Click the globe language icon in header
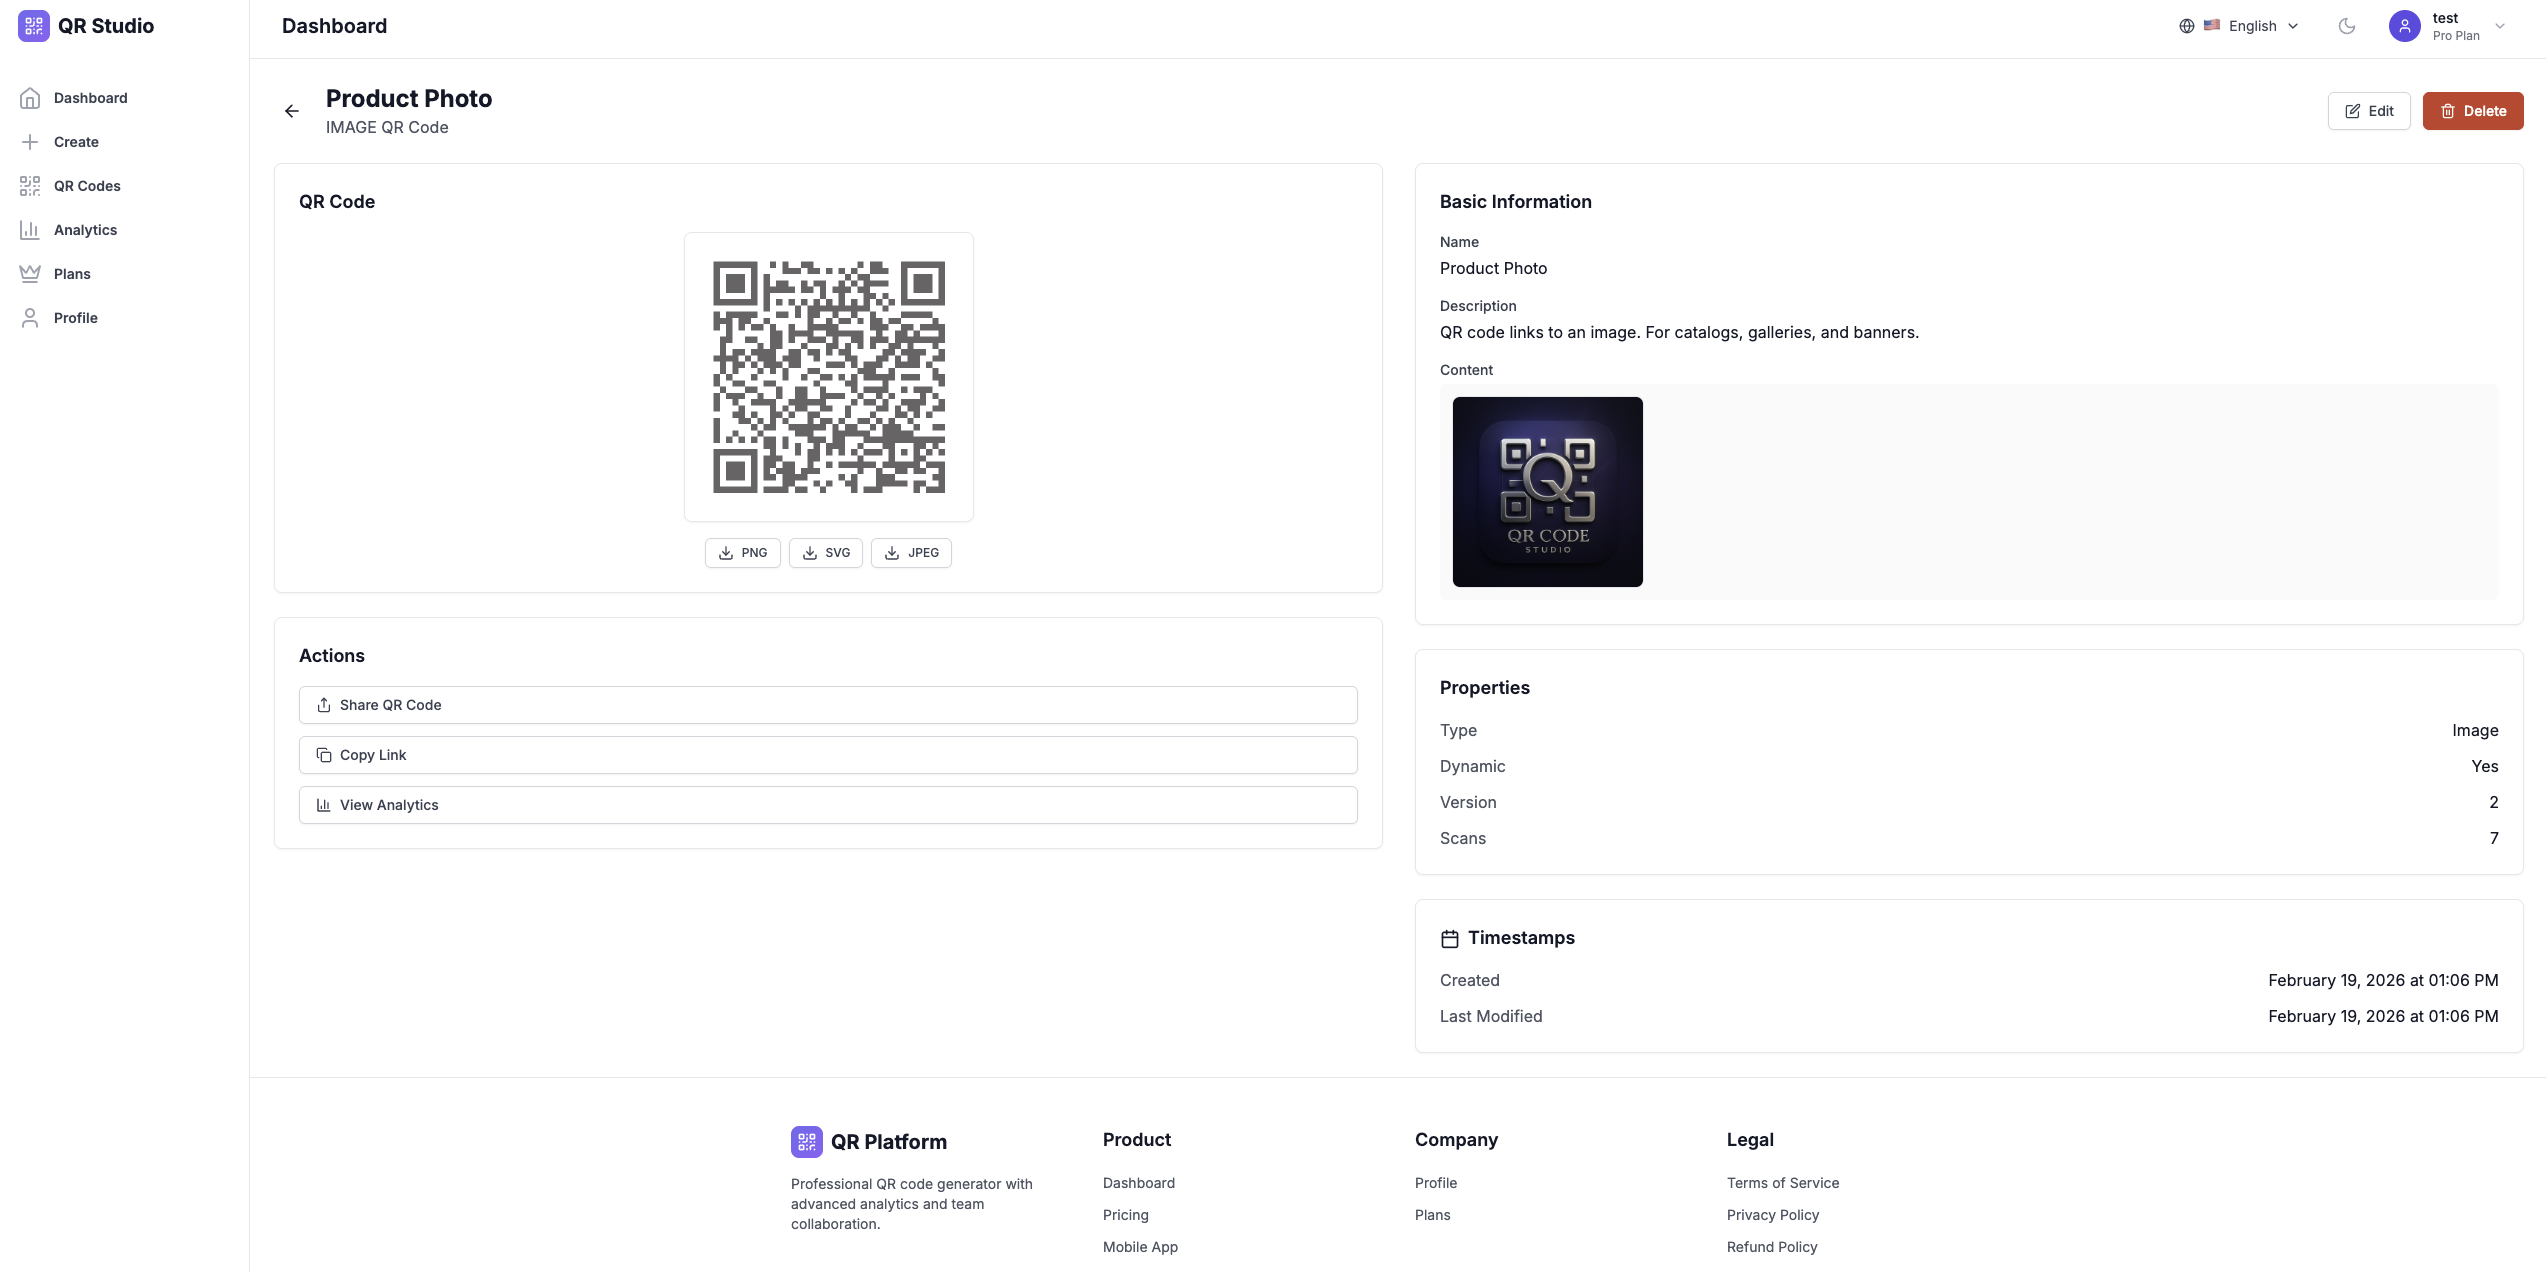 (x=2186, y=25)
